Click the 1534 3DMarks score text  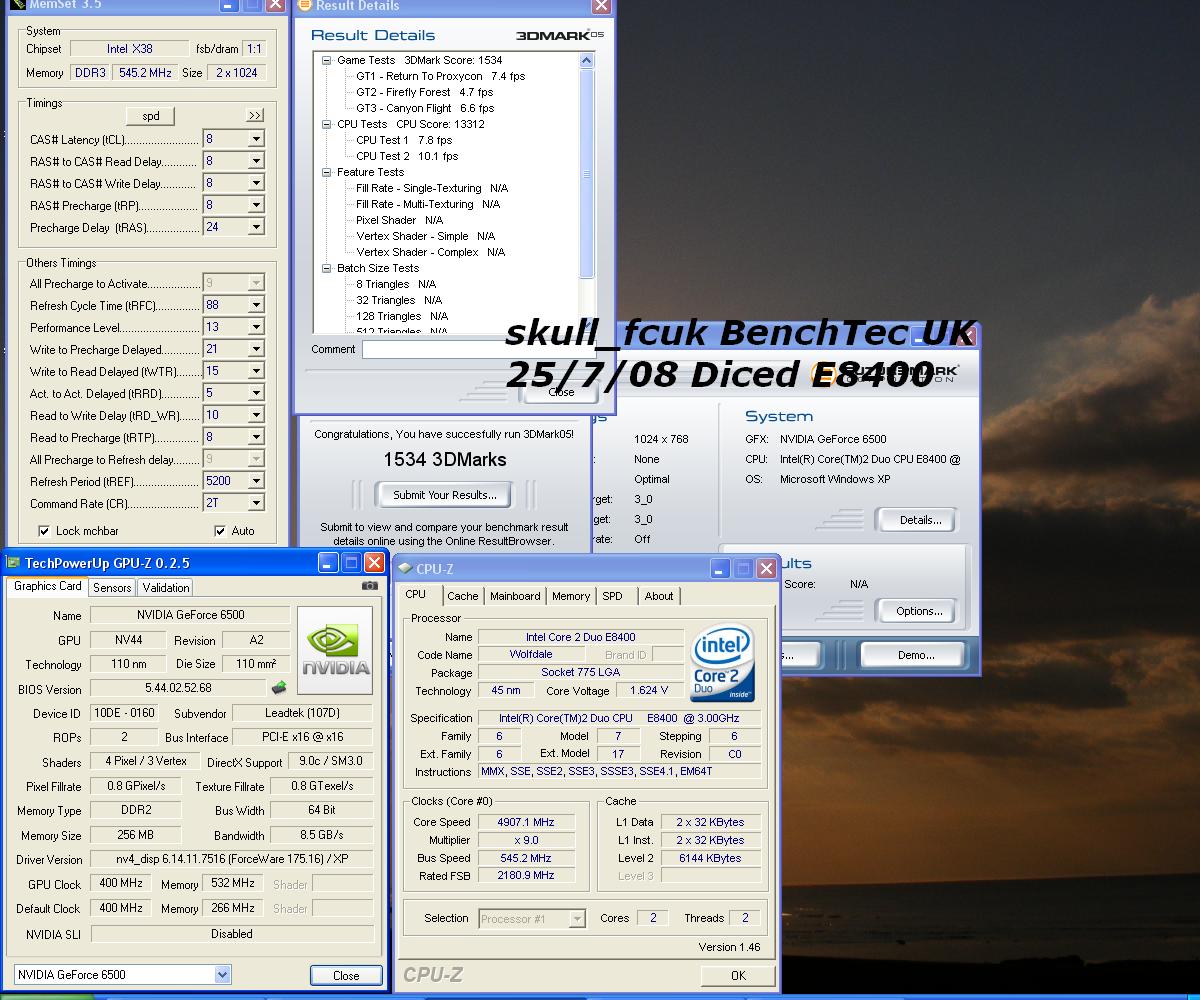[x=444, y=460]
